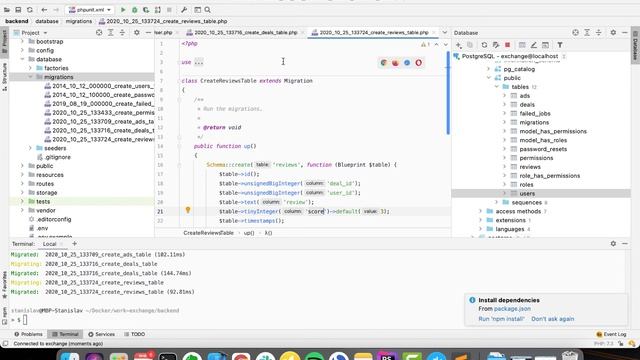Preview in Firefox browser icon
Screen dimensions: 640x360
(x=395, y=63)
